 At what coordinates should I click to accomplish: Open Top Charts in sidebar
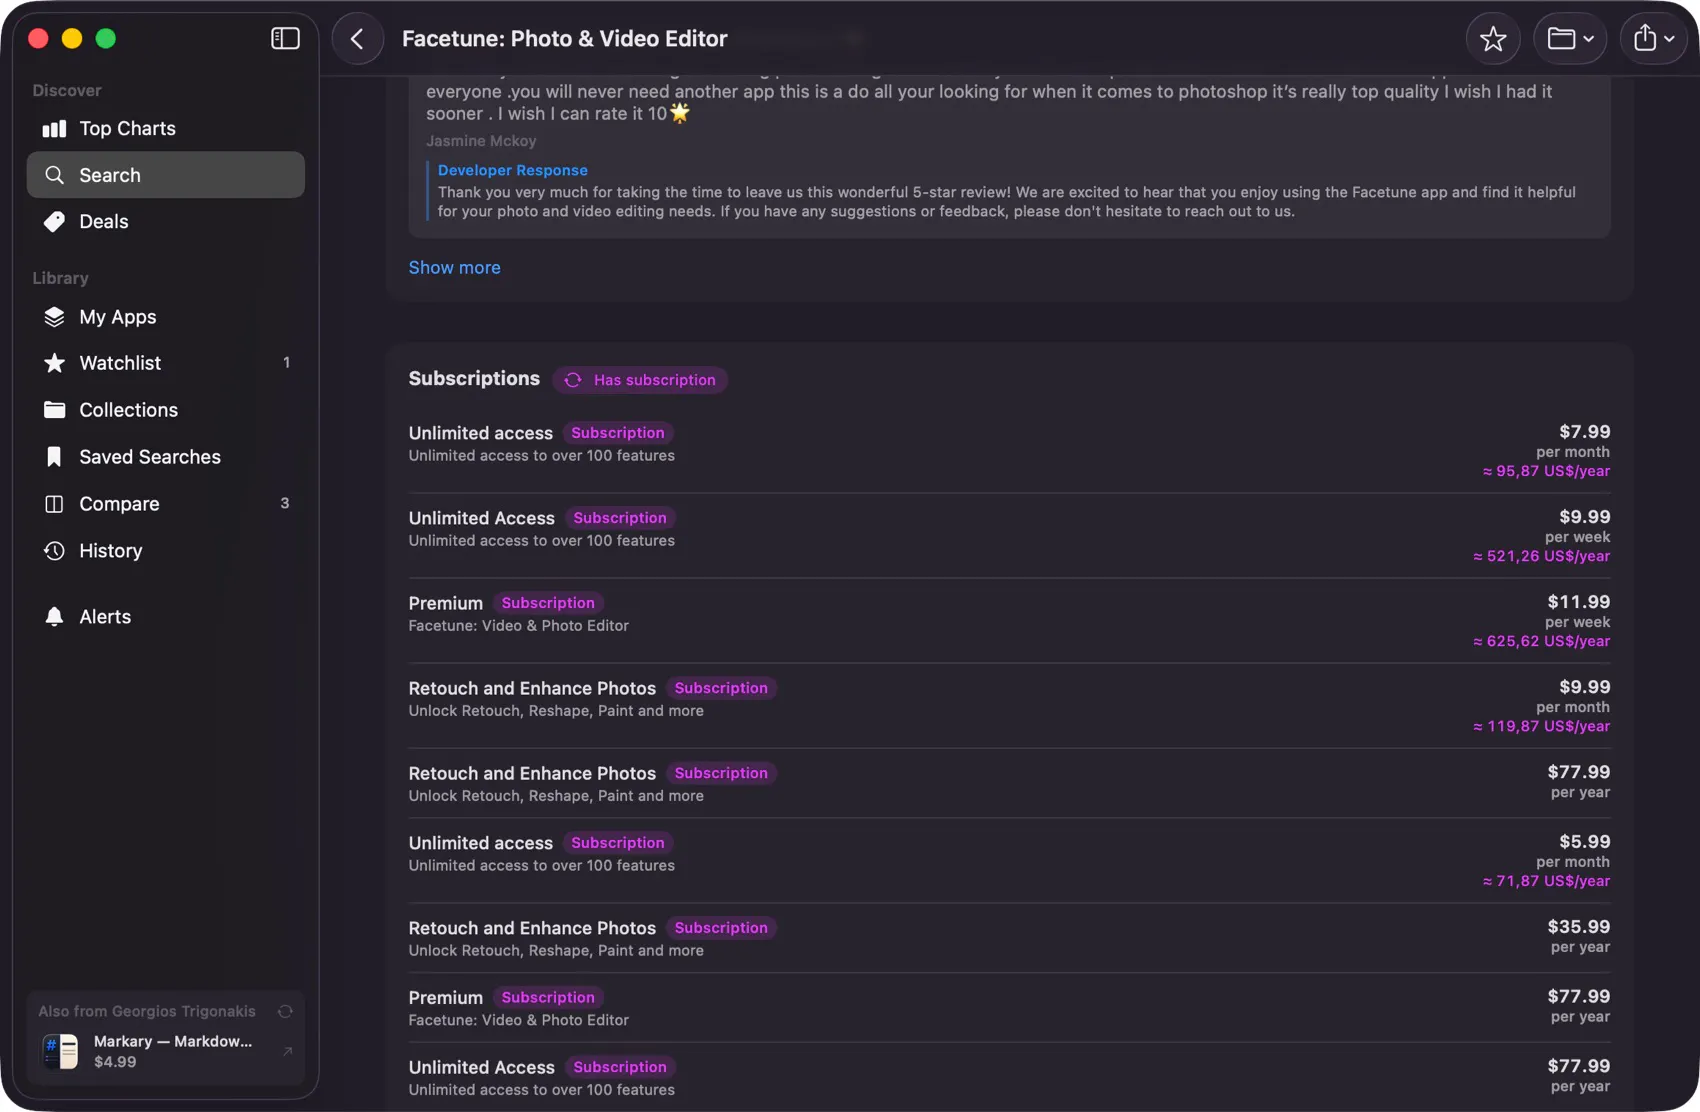tap(166, 128)
